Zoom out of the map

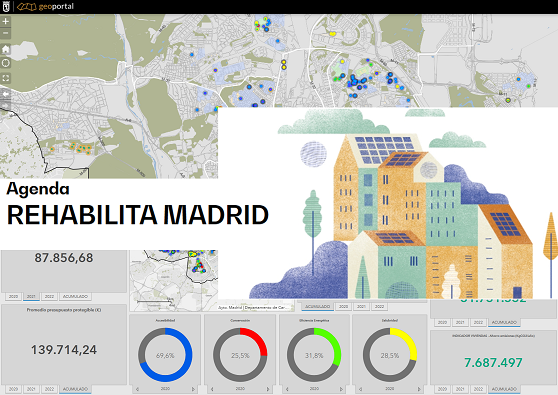click(x=6, y=33)
